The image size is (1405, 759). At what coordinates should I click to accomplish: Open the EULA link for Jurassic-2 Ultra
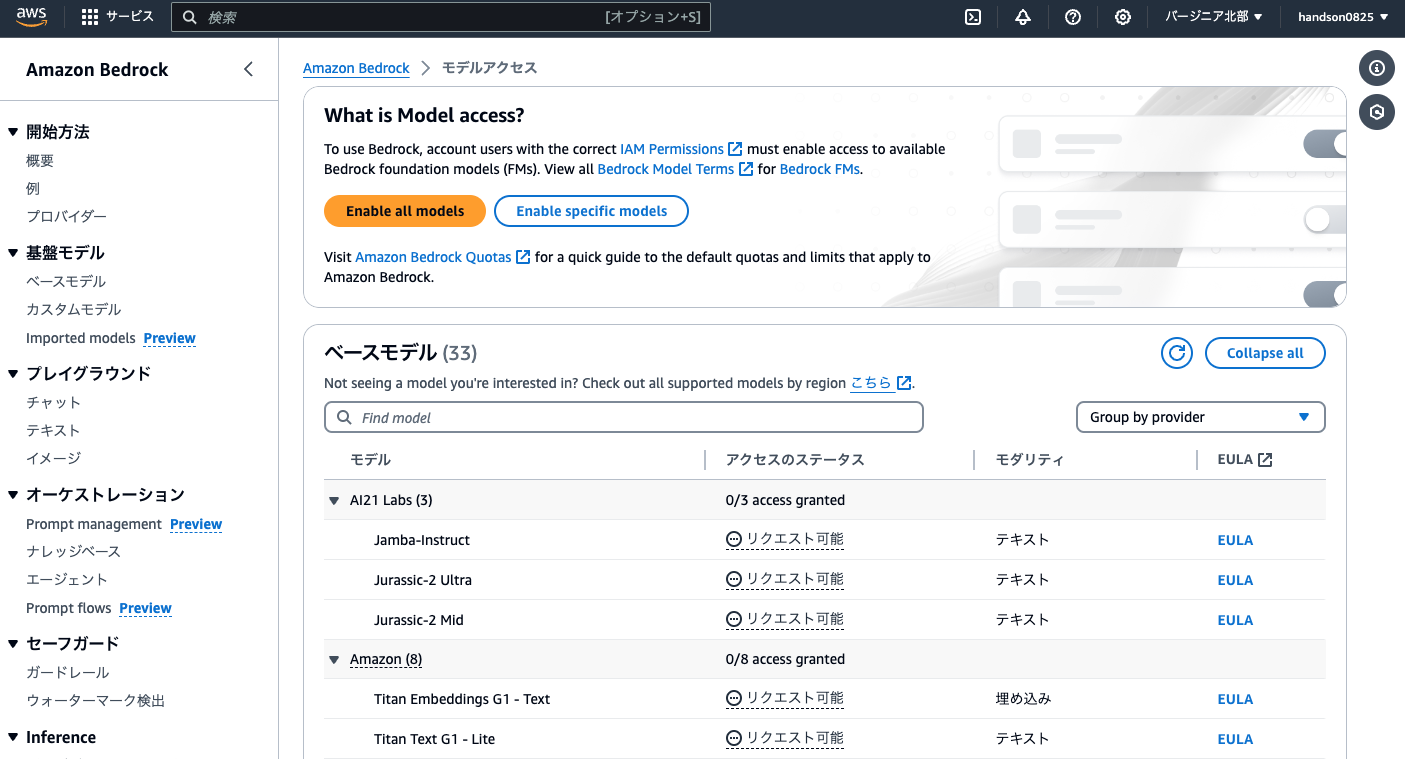1235,580
